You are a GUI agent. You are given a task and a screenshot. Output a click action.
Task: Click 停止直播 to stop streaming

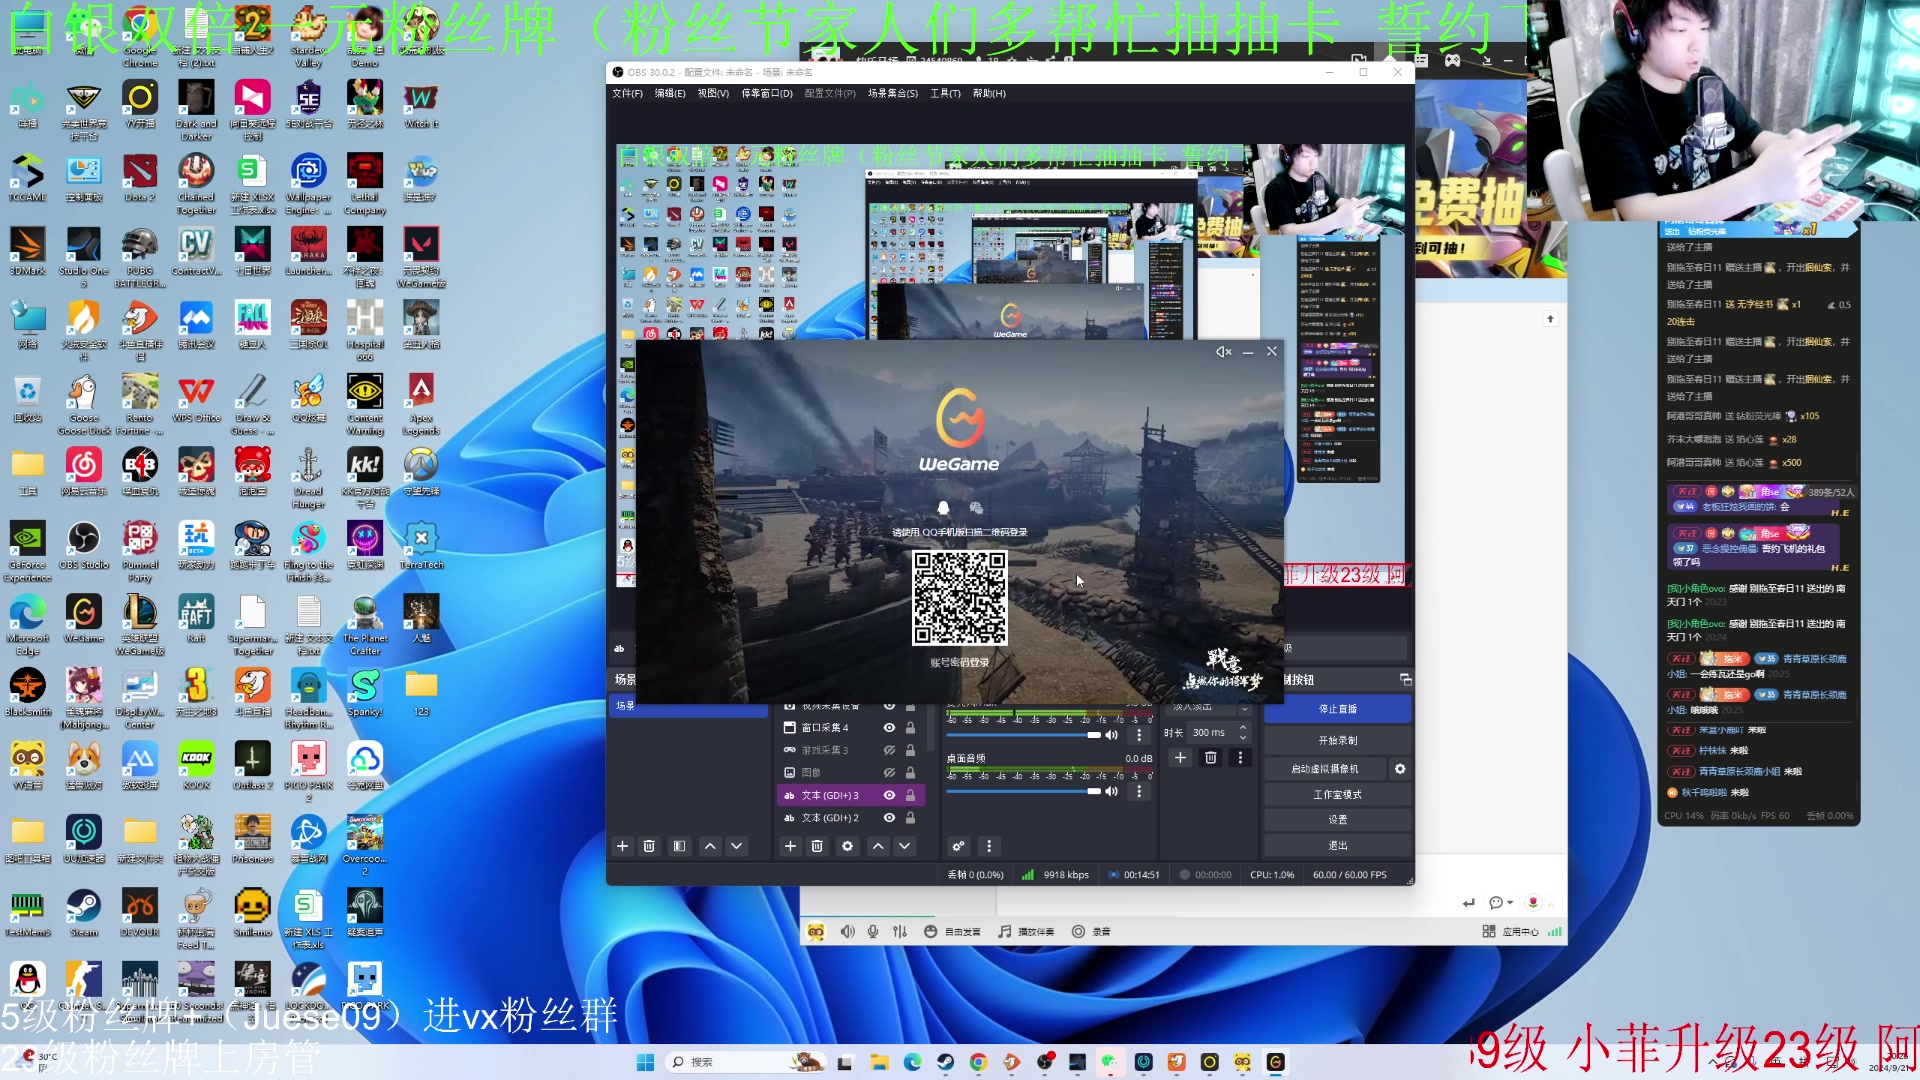pyautogui.click(x=1337, y=709)
